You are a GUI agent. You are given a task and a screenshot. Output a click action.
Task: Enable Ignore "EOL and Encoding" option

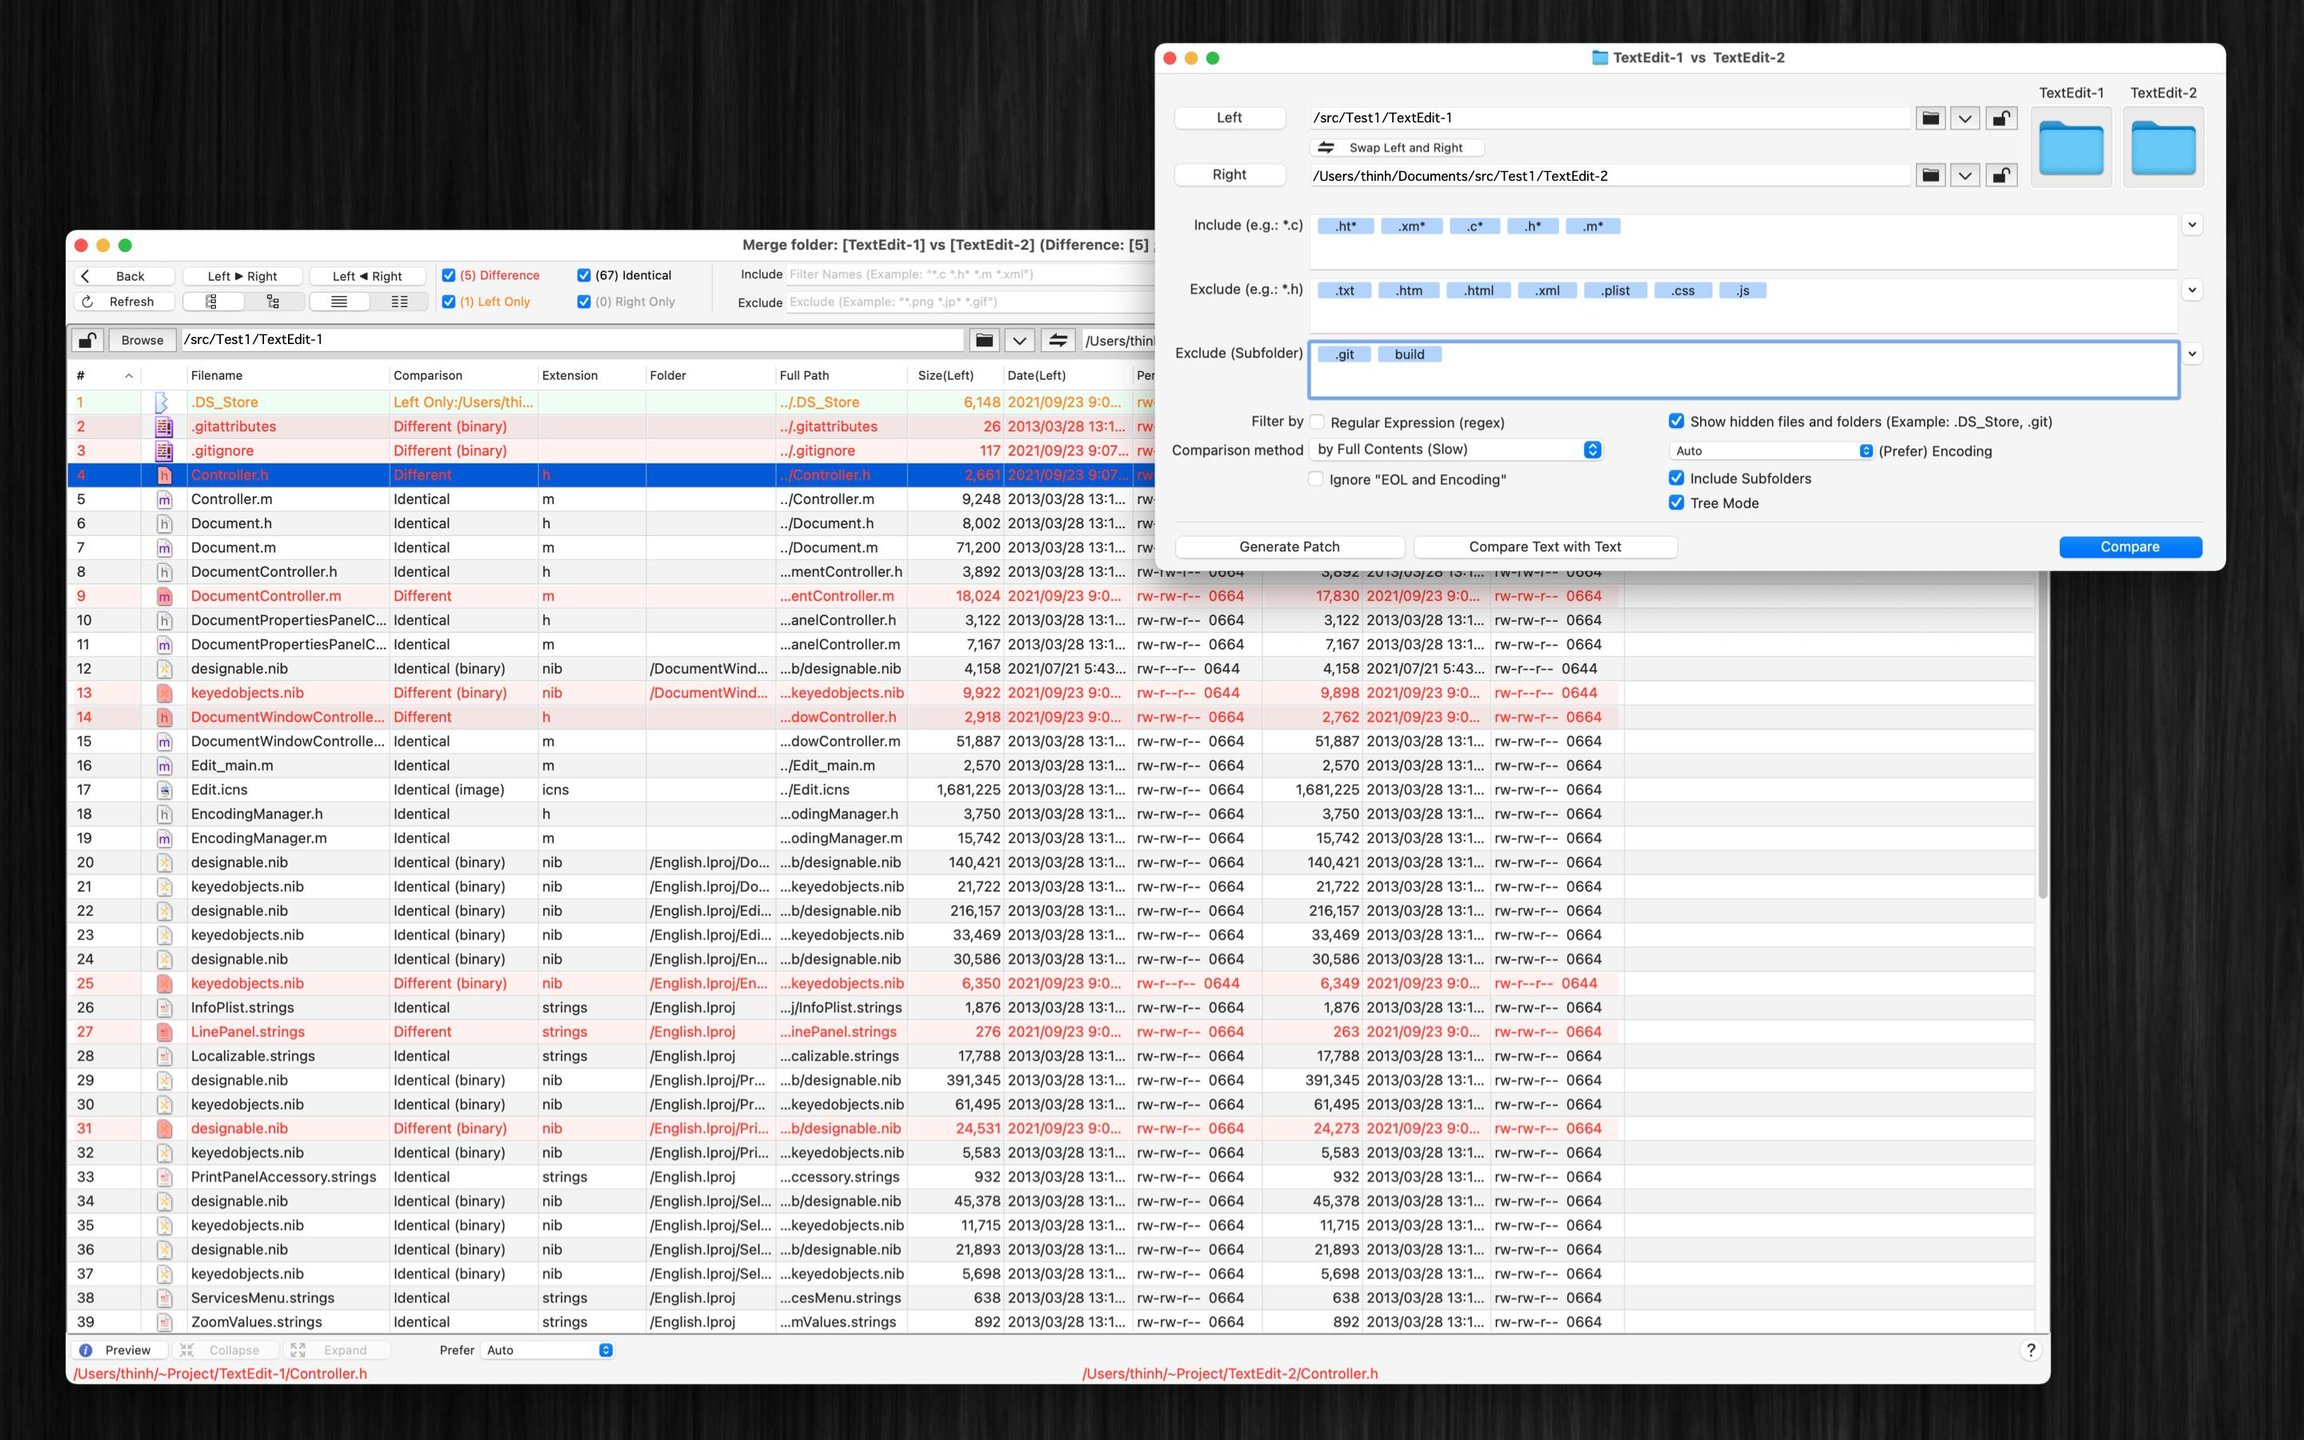(1316, 480)
